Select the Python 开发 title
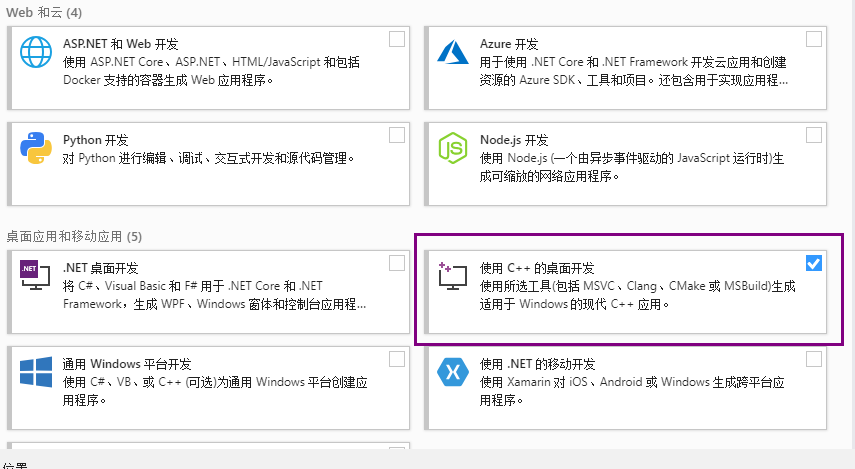 coord(95,140)
